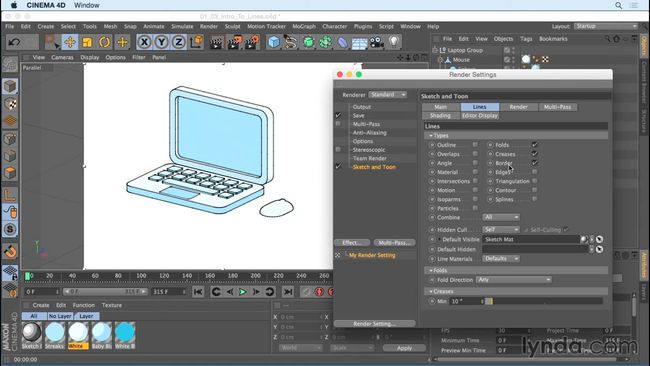Open the Line Materials Defaults dropdown
The height and width of the screenshot is (366, 650).
click(x=501, y=259)
